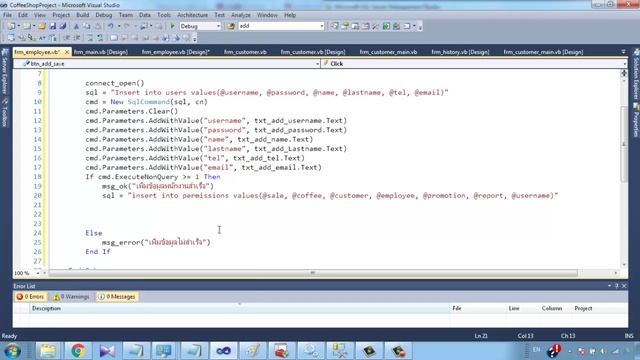Switch to frm_customer.vb tab
This screenshot has height=360, width=640.
coord(245,52)
